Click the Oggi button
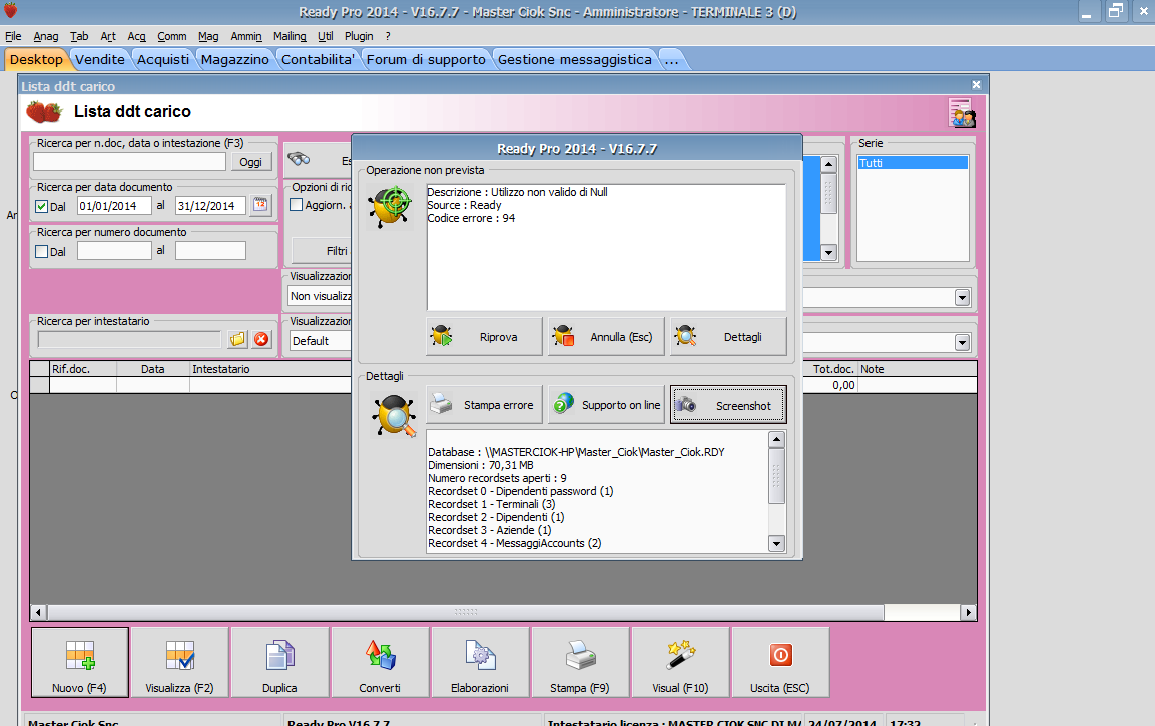1155x726 pixels. (x=250, y=162)
